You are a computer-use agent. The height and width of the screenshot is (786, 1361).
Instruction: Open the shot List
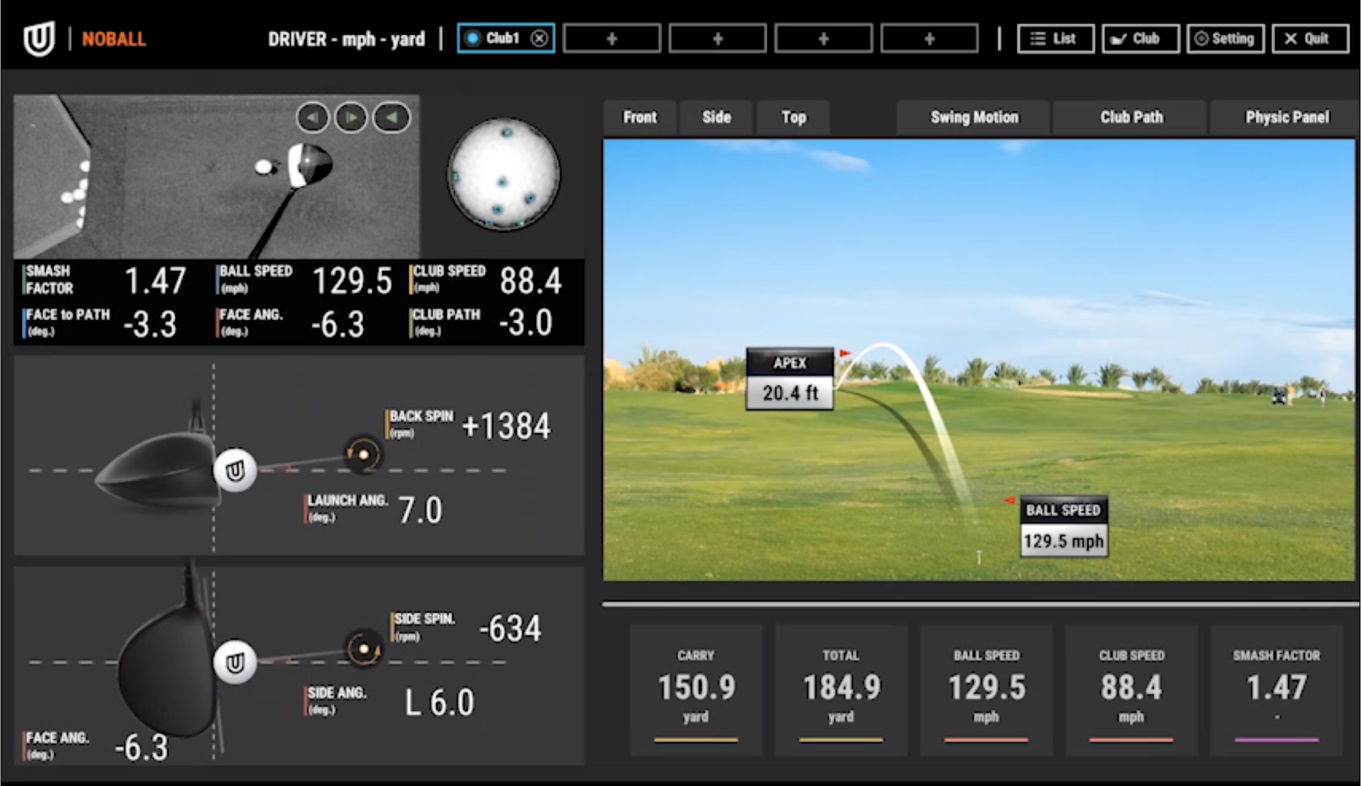tap(1055, 39)
